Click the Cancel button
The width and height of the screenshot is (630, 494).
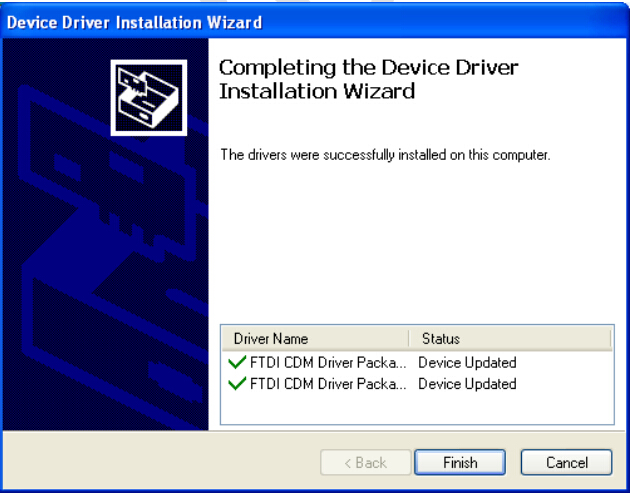click(567, 462)
